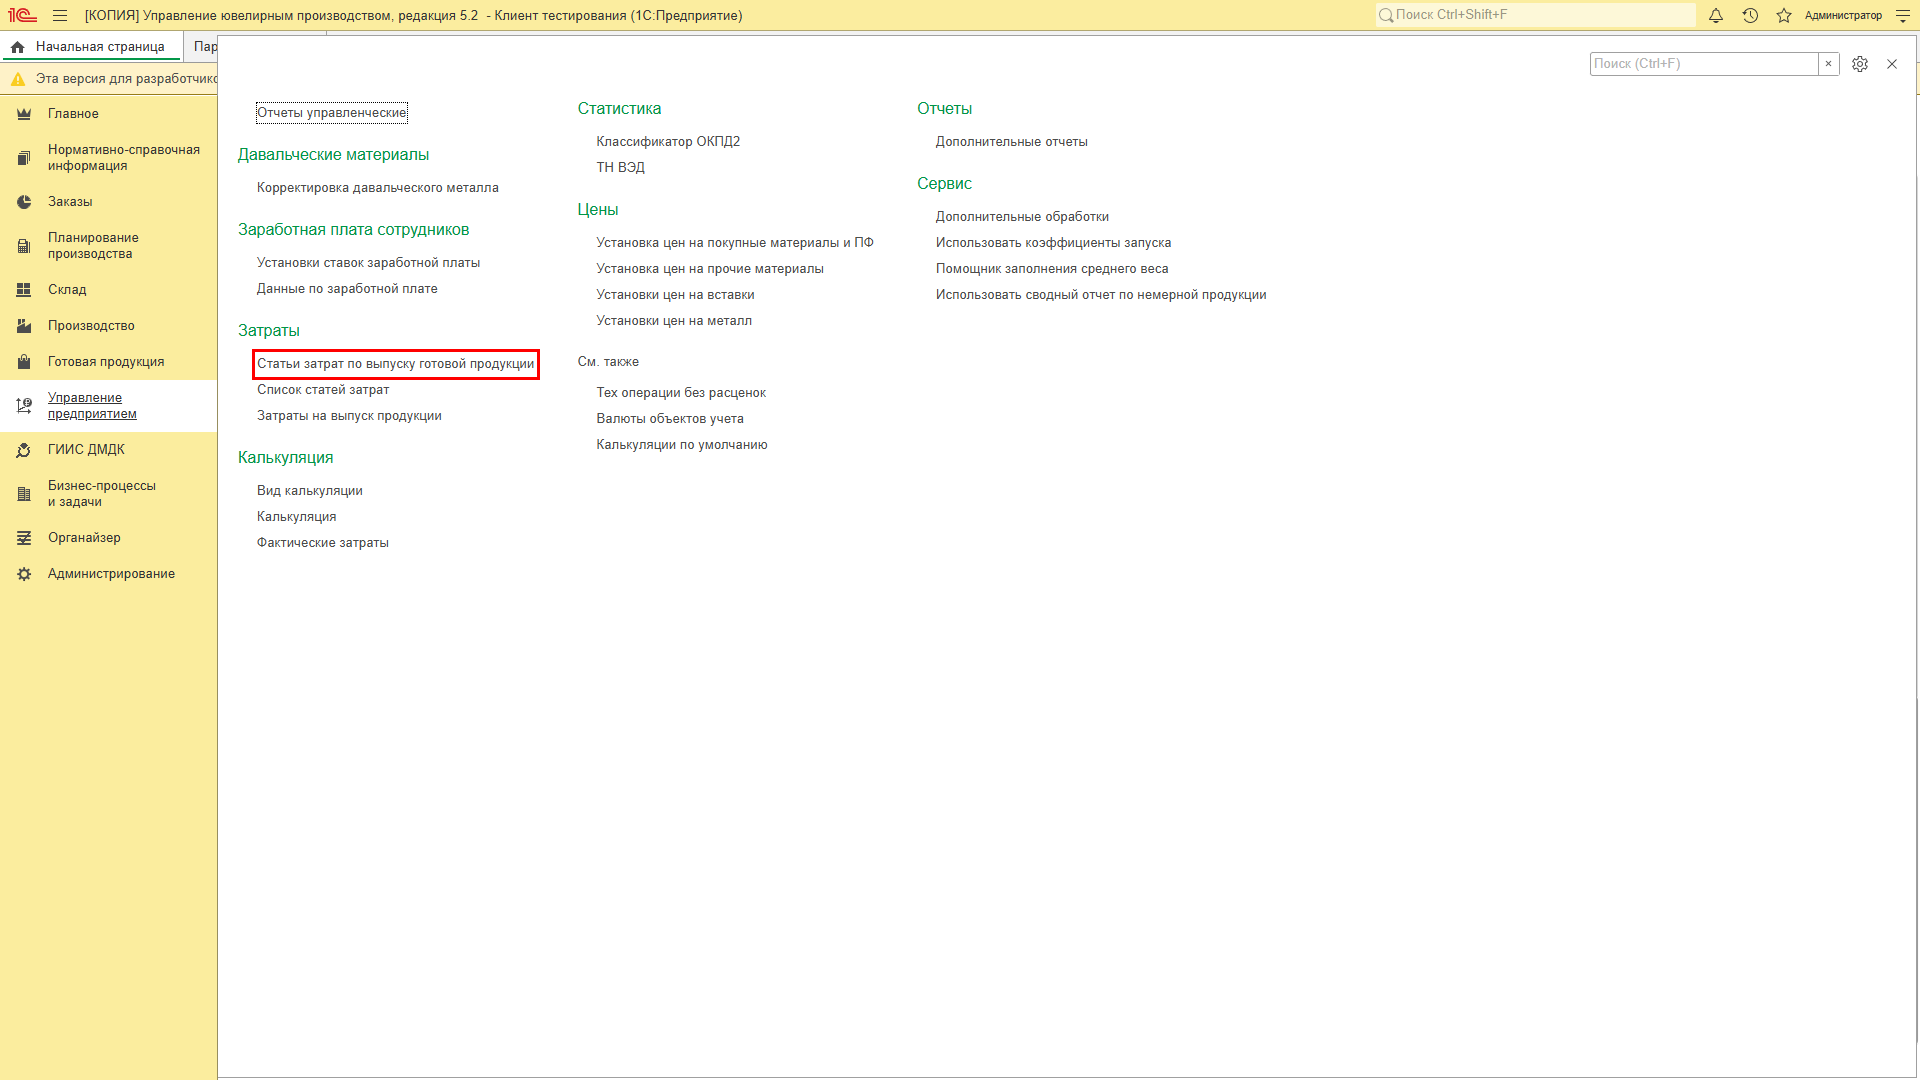Open Отчеты управленческие

tap(332, 113)
